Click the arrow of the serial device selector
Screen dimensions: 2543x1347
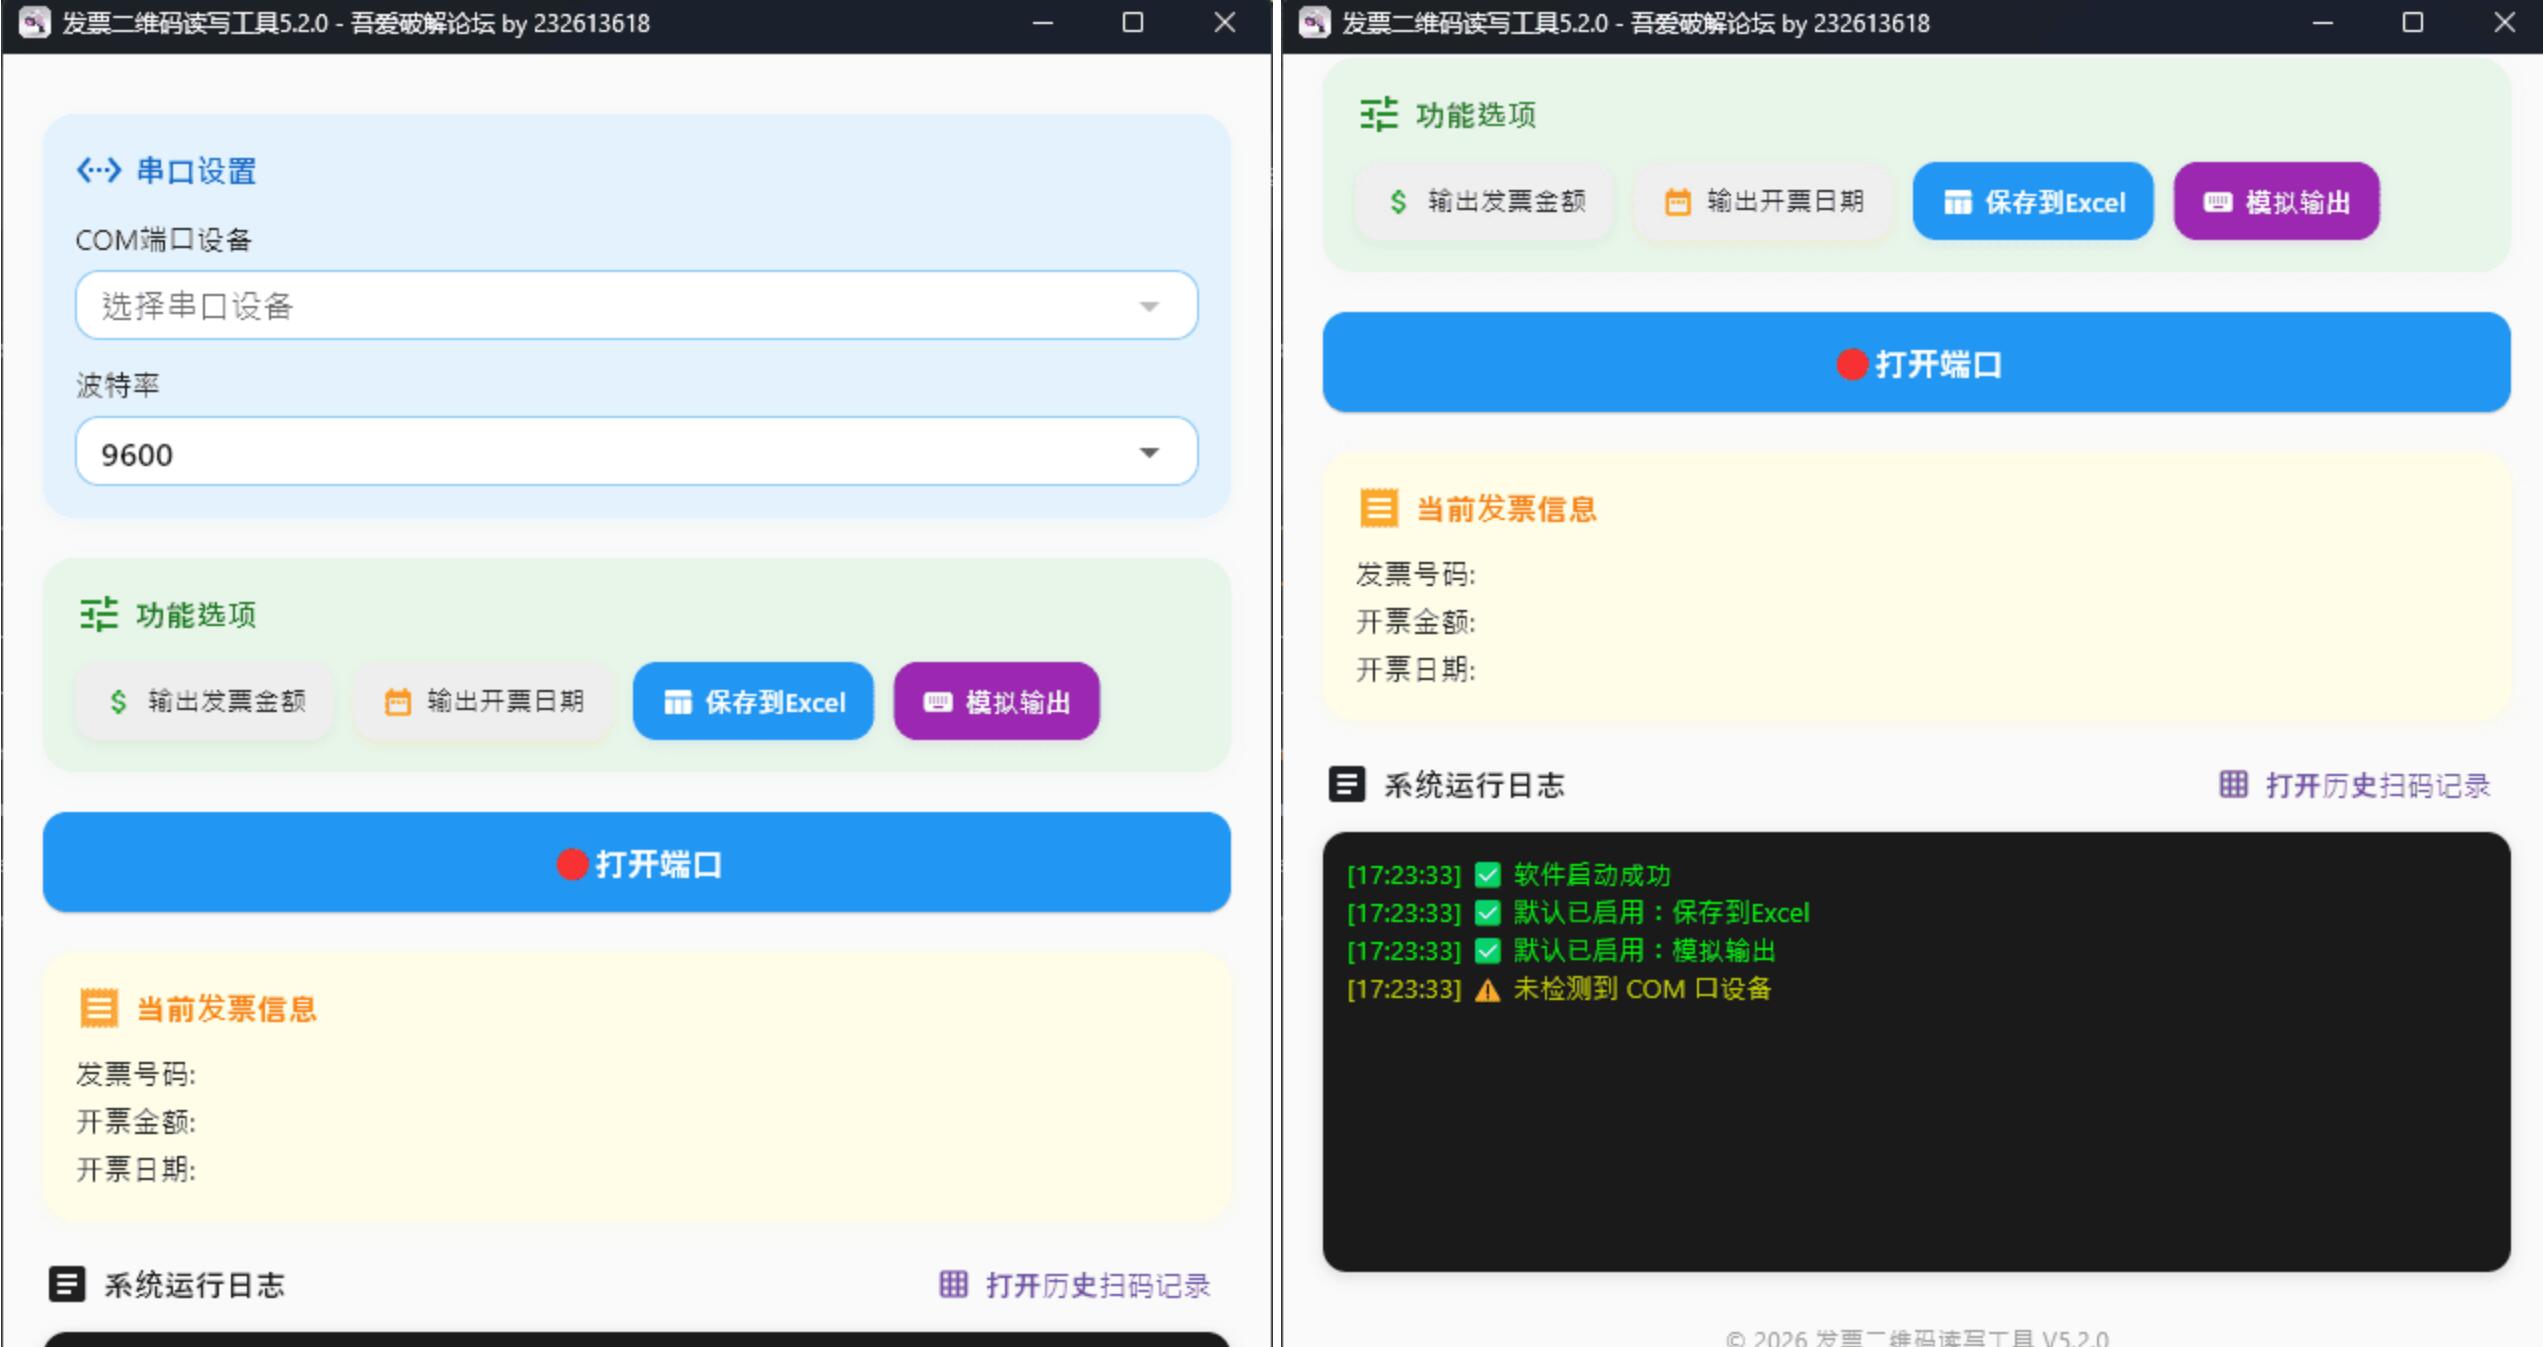click(x=1149, y=306)
